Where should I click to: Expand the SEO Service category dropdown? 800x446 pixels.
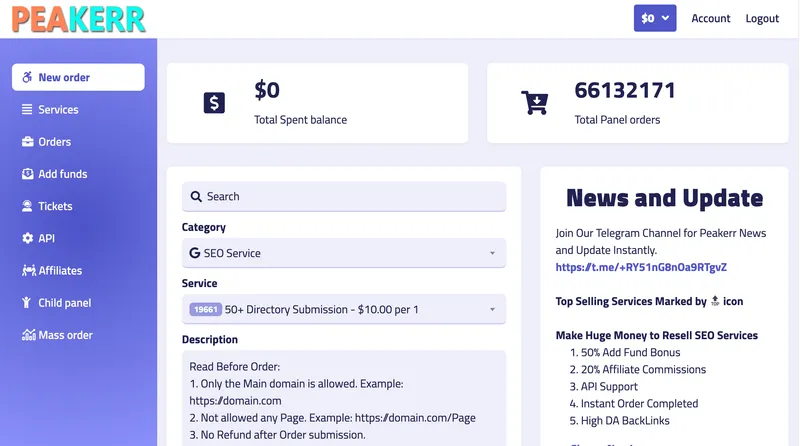(x=344, y=253)
